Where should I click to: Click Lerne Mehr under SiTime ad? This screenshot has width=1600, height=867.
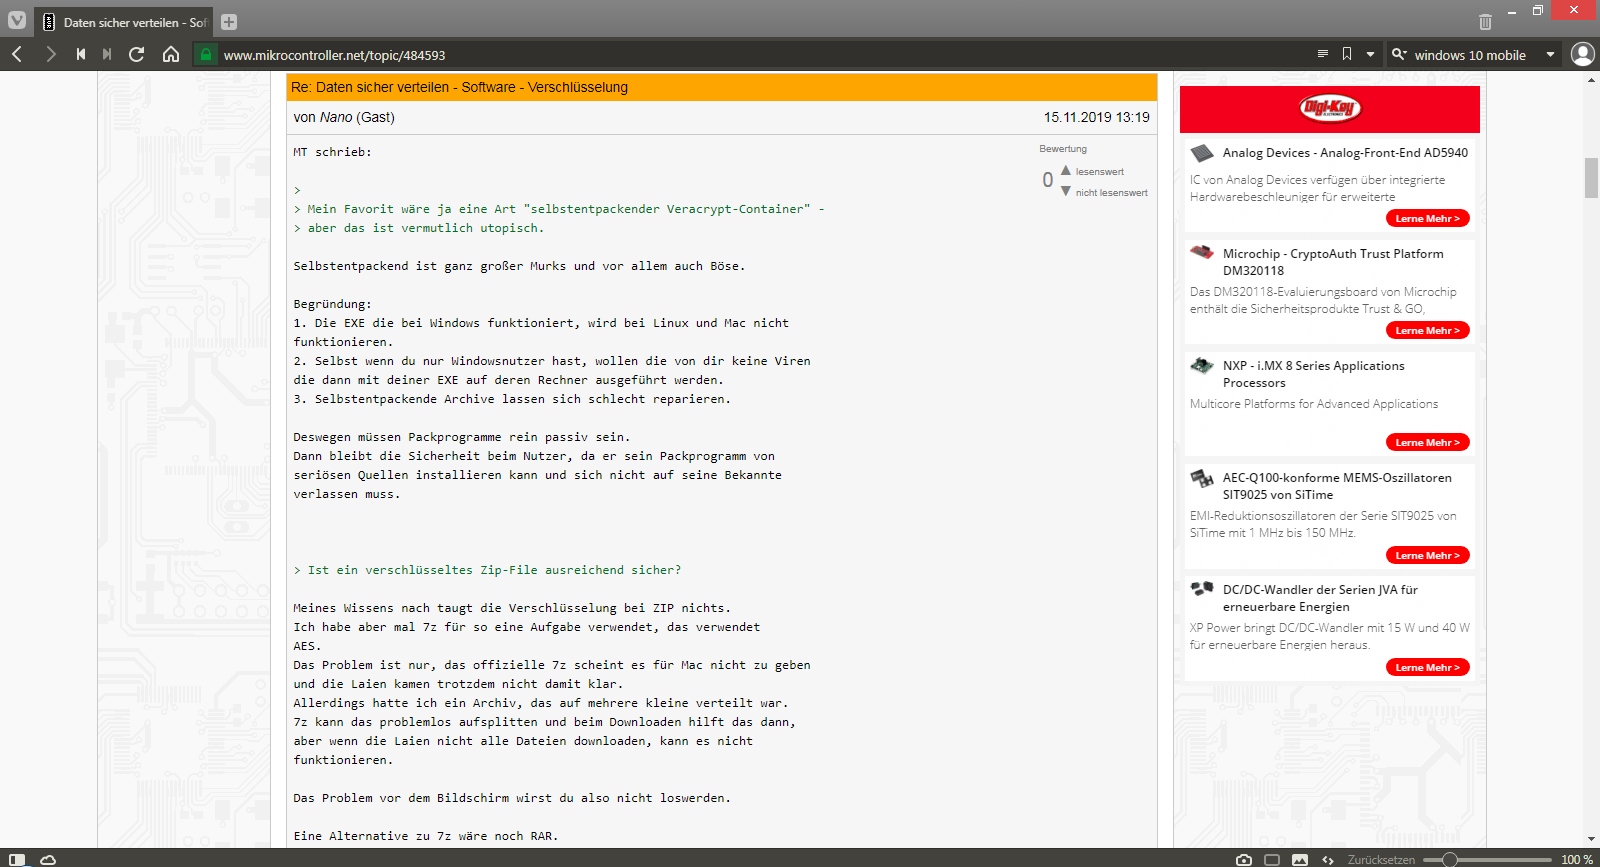[x=1427, y=555]
